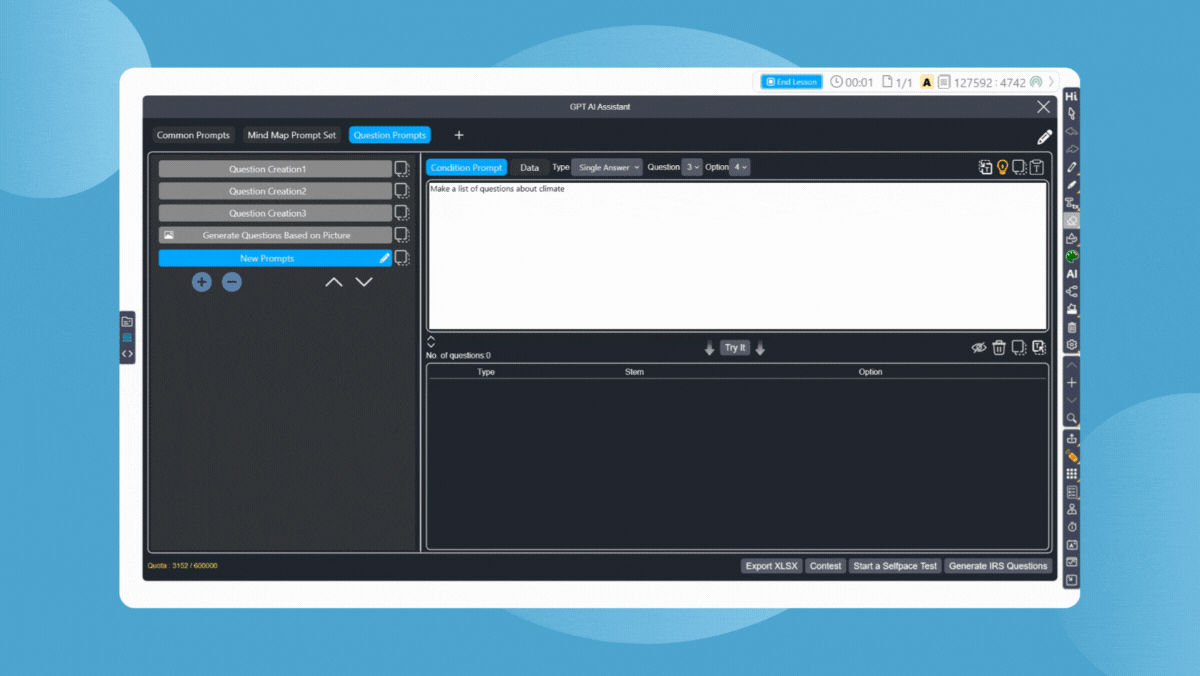This screenshot has height=676, width=1200.
Task: Select the pen tool on right sidebar
Action: click(x=1072, y=167)
